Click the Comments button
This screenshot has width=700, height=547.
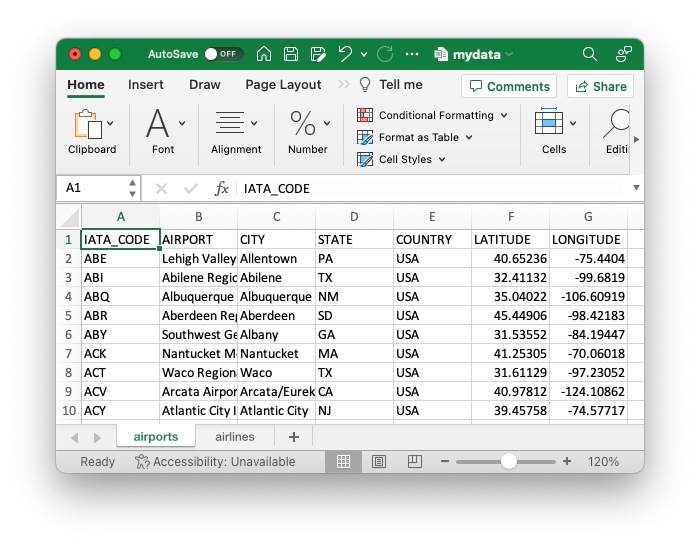(x=509, y=86)
